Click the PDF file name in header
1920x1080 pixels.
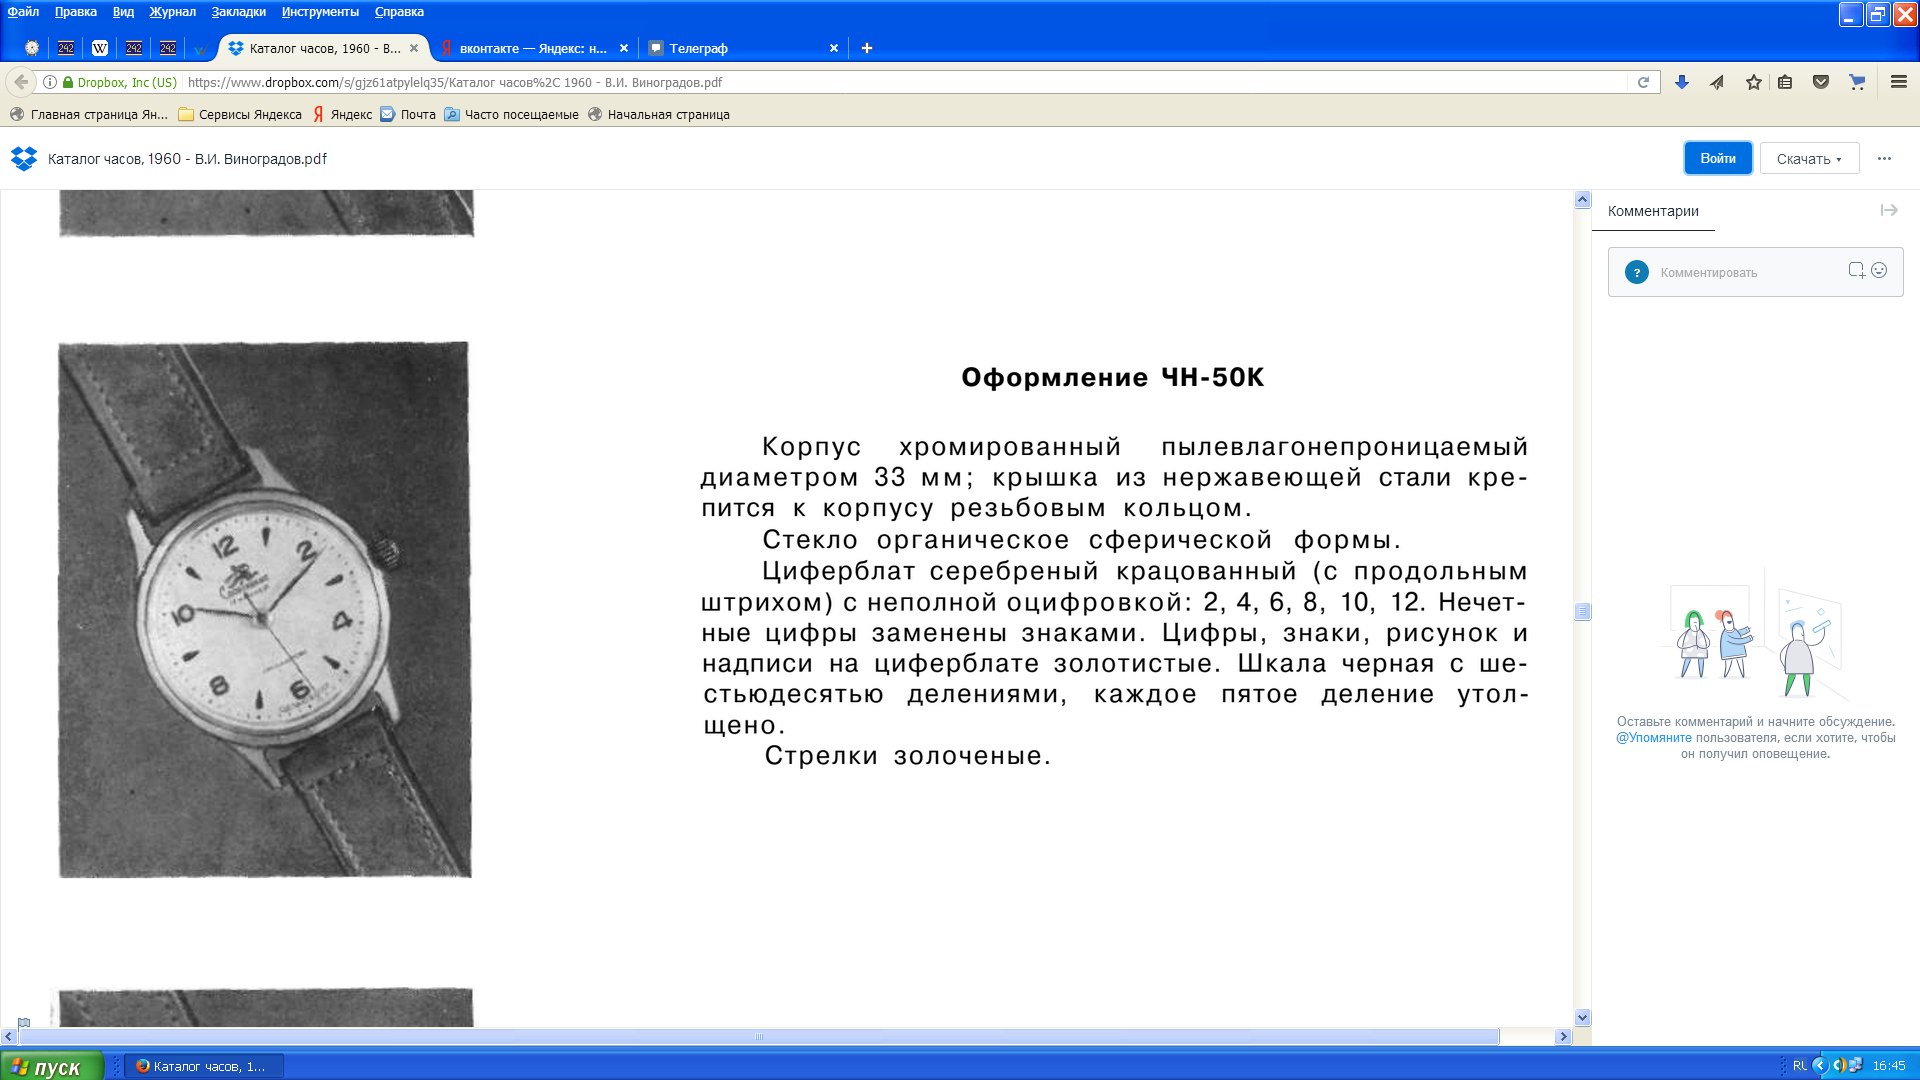pyautogui.click(x=187, y=158)
